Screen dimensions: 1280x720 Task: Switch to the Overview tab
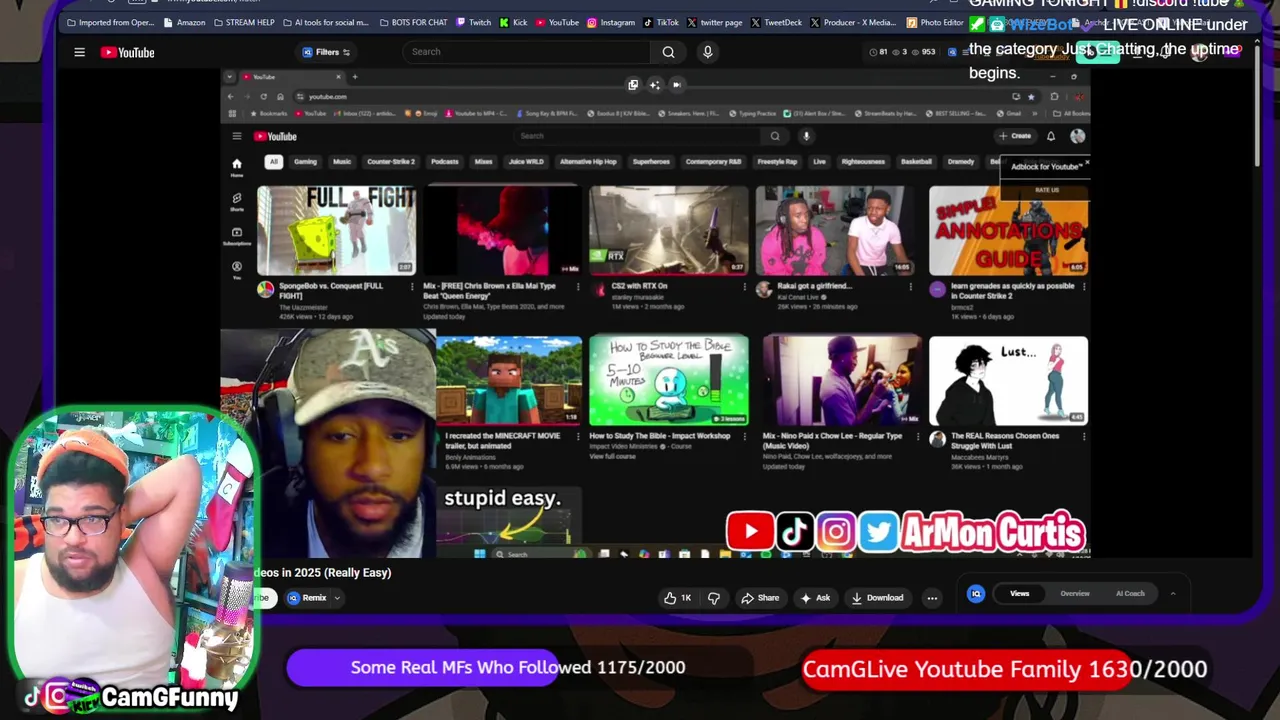1075,594
